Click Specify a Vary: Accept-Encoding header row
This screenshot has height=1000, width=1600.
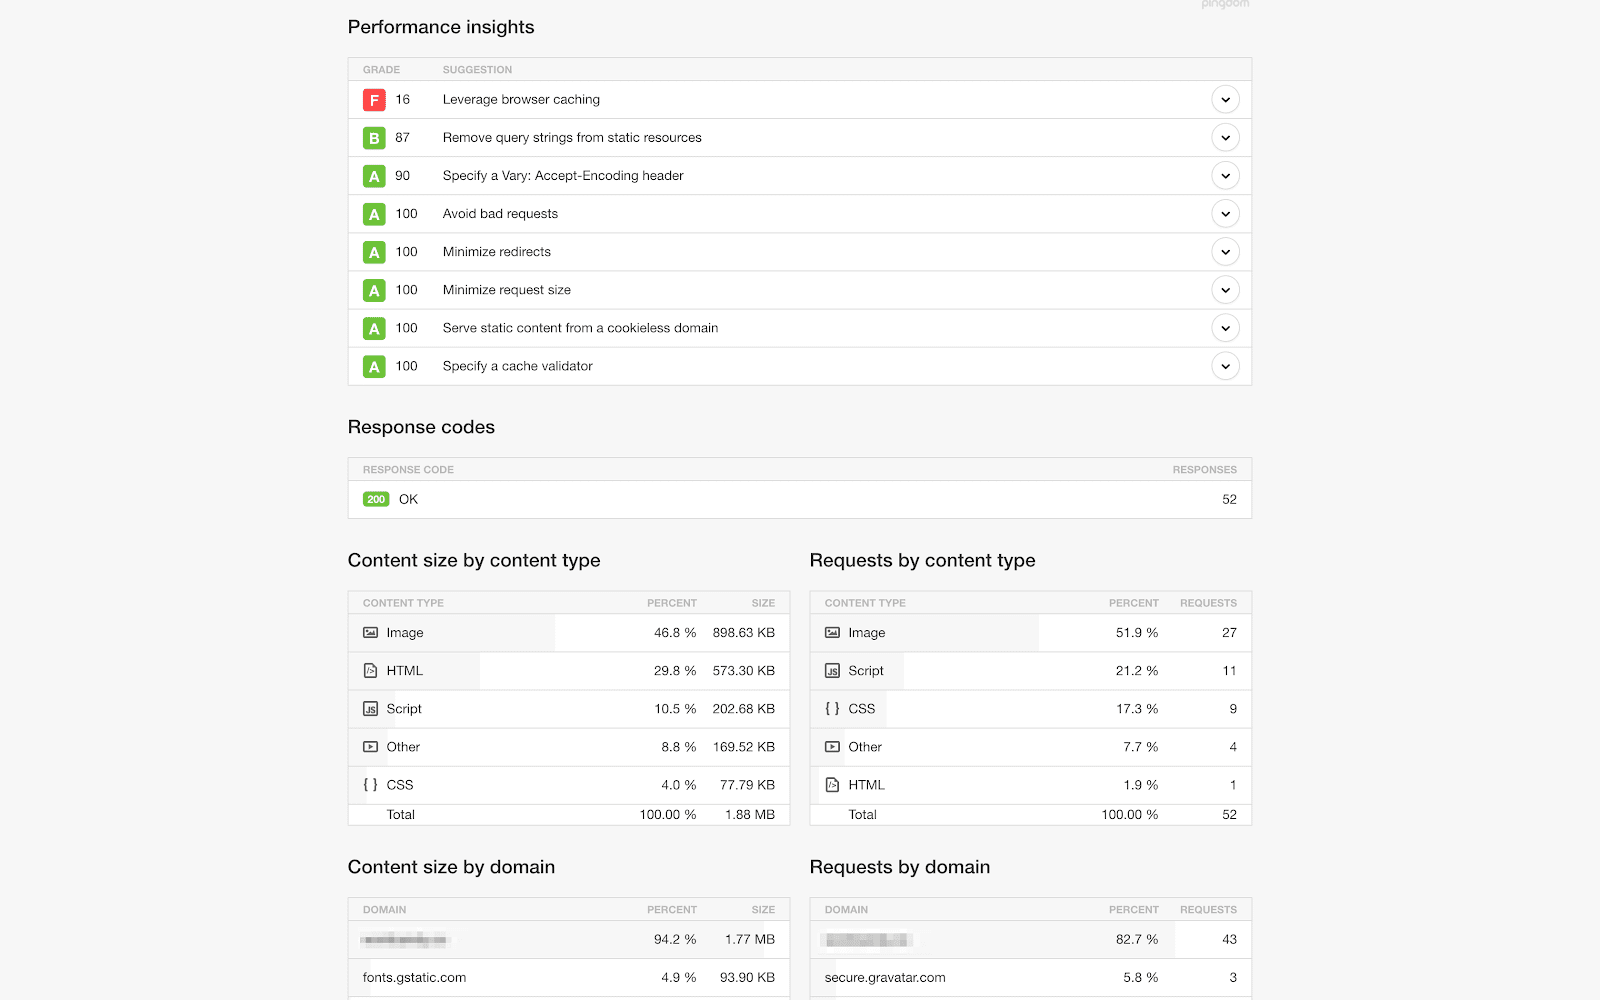point(563,176)
